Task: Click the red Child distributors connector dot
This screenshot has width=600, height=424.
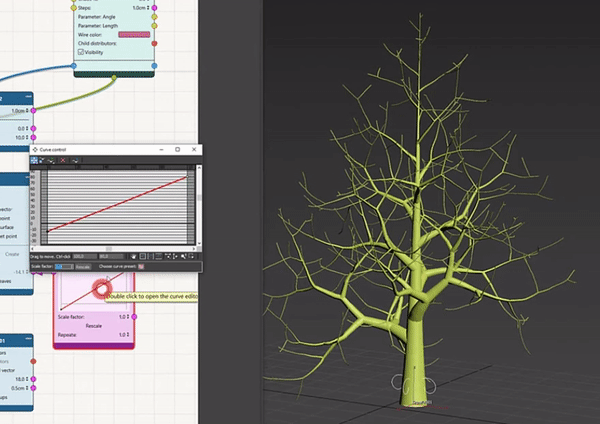Action: click(156, 43)
